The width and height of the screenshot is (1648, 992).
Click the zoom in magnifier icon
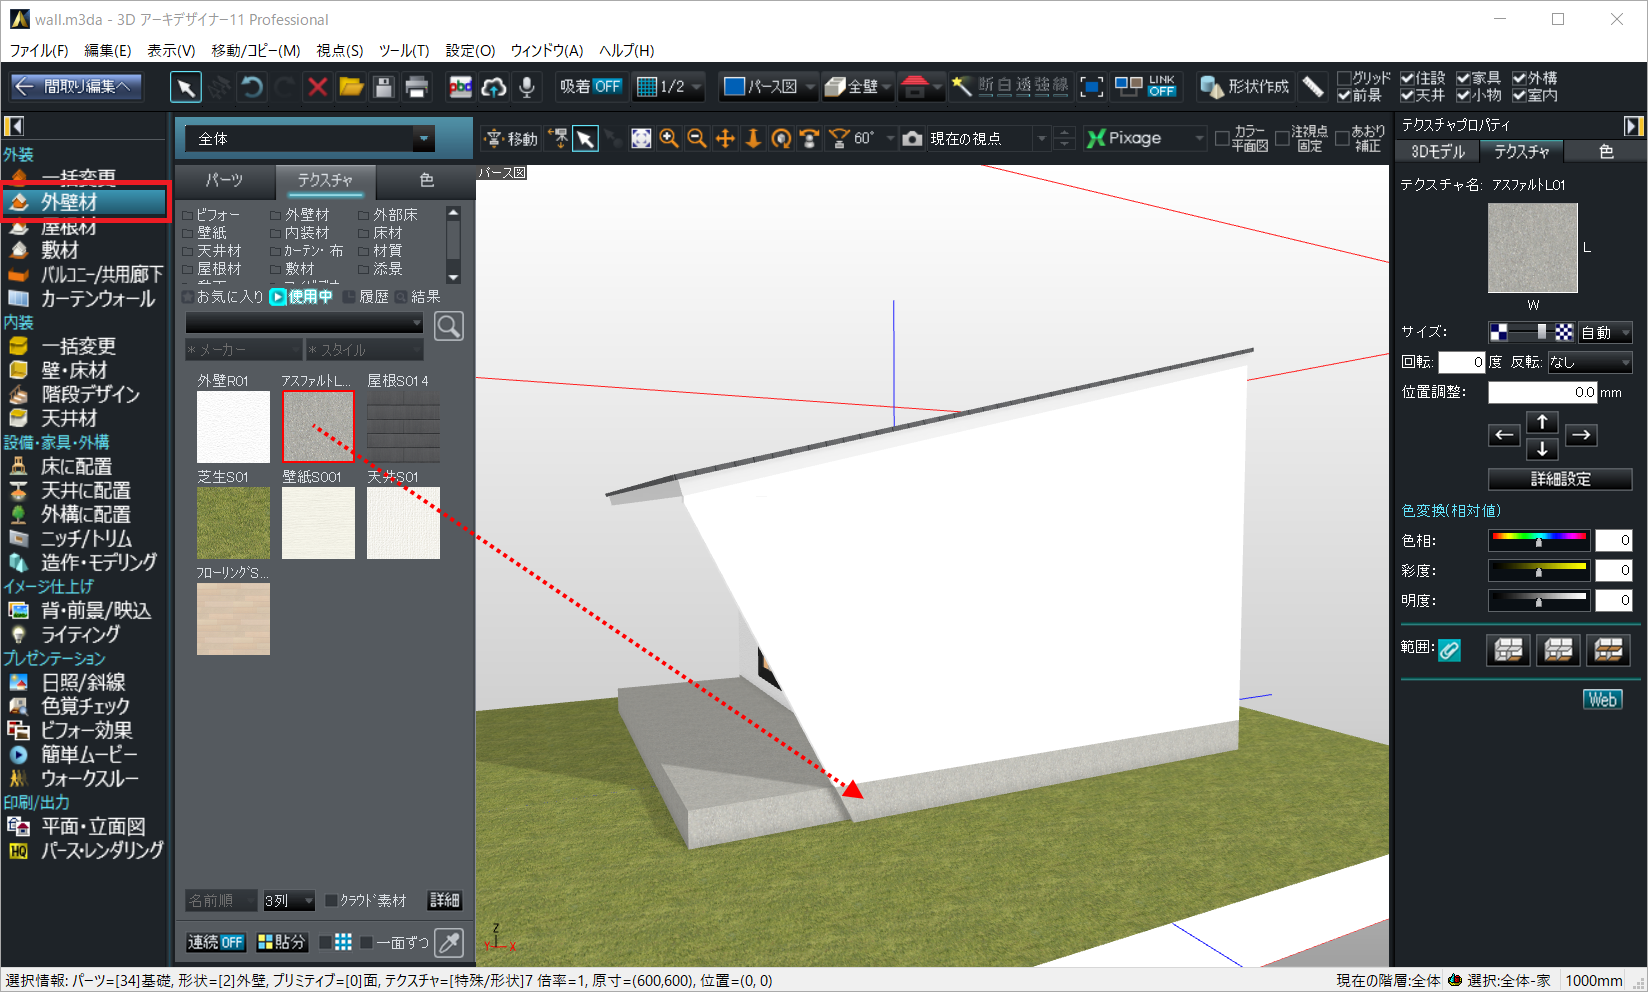tap(669, 139)
